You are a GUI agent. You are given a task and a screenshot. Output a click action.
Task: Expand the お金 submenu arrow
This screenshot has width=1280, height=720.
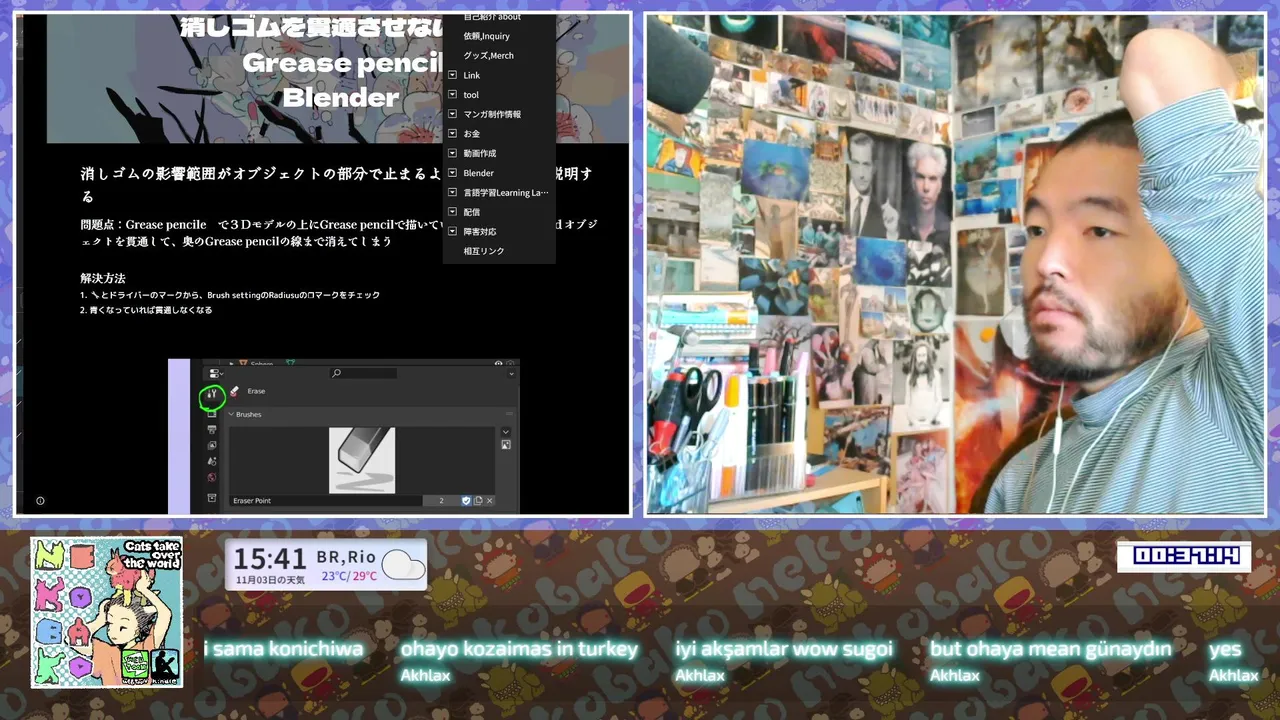(x=452, y=133)
